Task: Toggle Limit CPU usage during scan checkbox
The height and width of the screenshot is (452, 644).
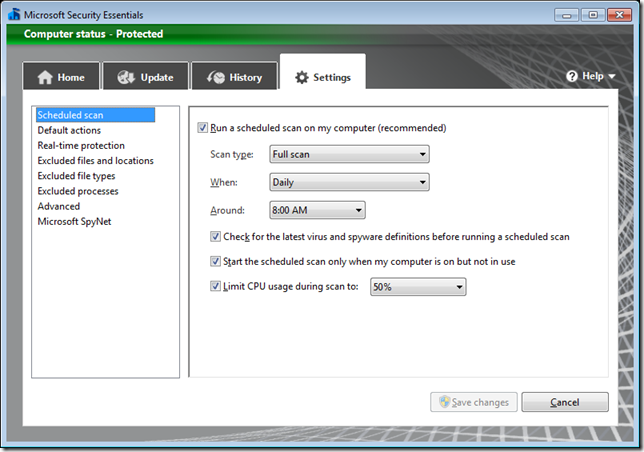Action: pyautogui.click(x=216, y=287)
